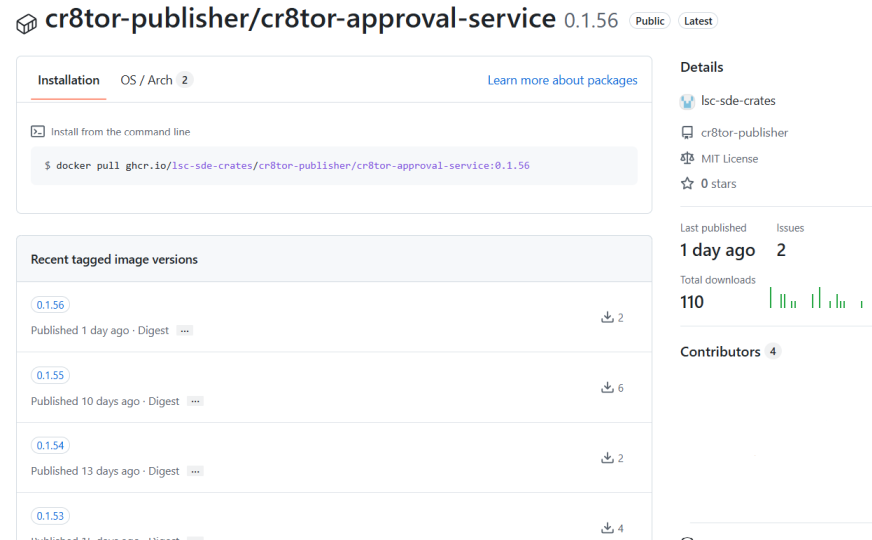
Task: Click the Recent tagged image versions heading
Action: pos(114,260)
